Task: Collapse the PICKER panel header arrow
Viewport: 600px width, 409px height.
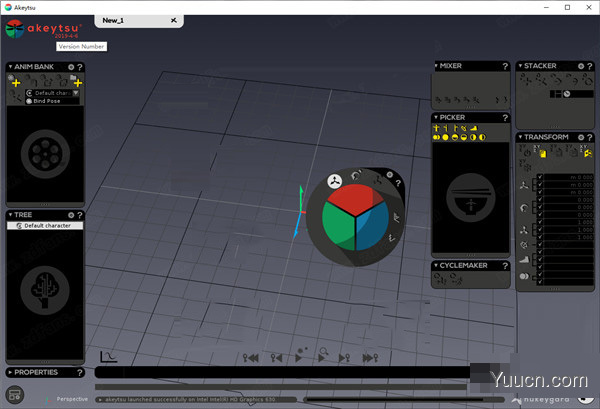Action: pos(437,117)
